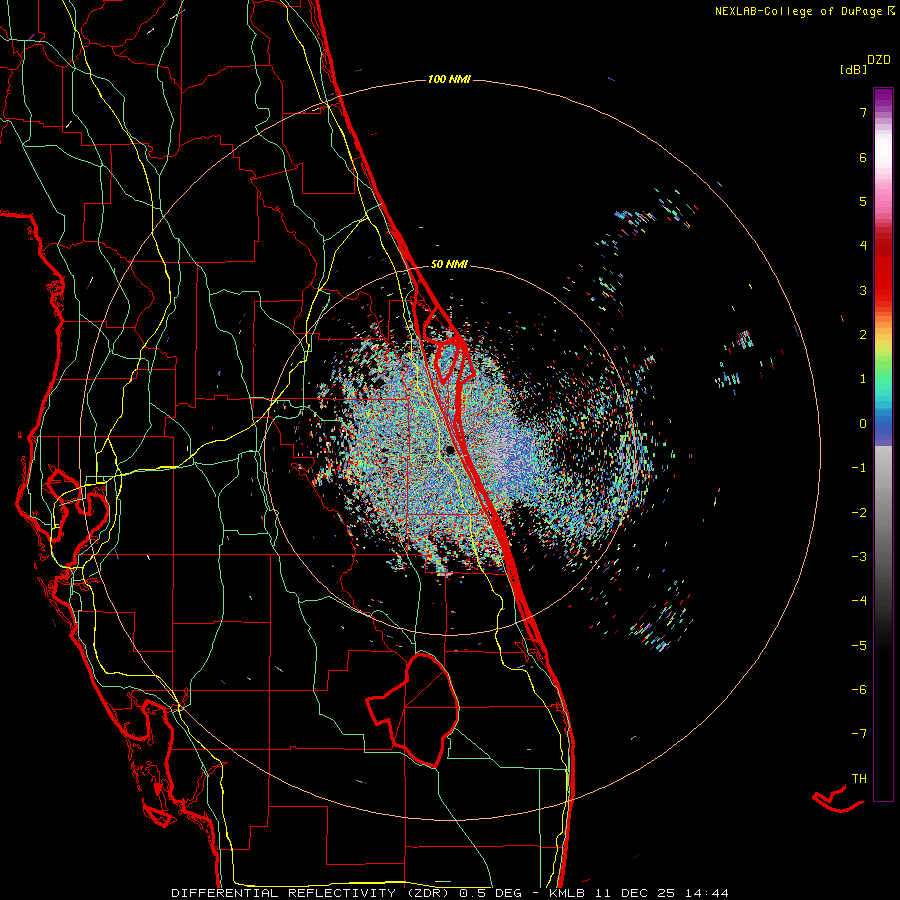900x900 pixels.
Task: Click the 5 tick label on color scale
Action: (x=863, y=201)
